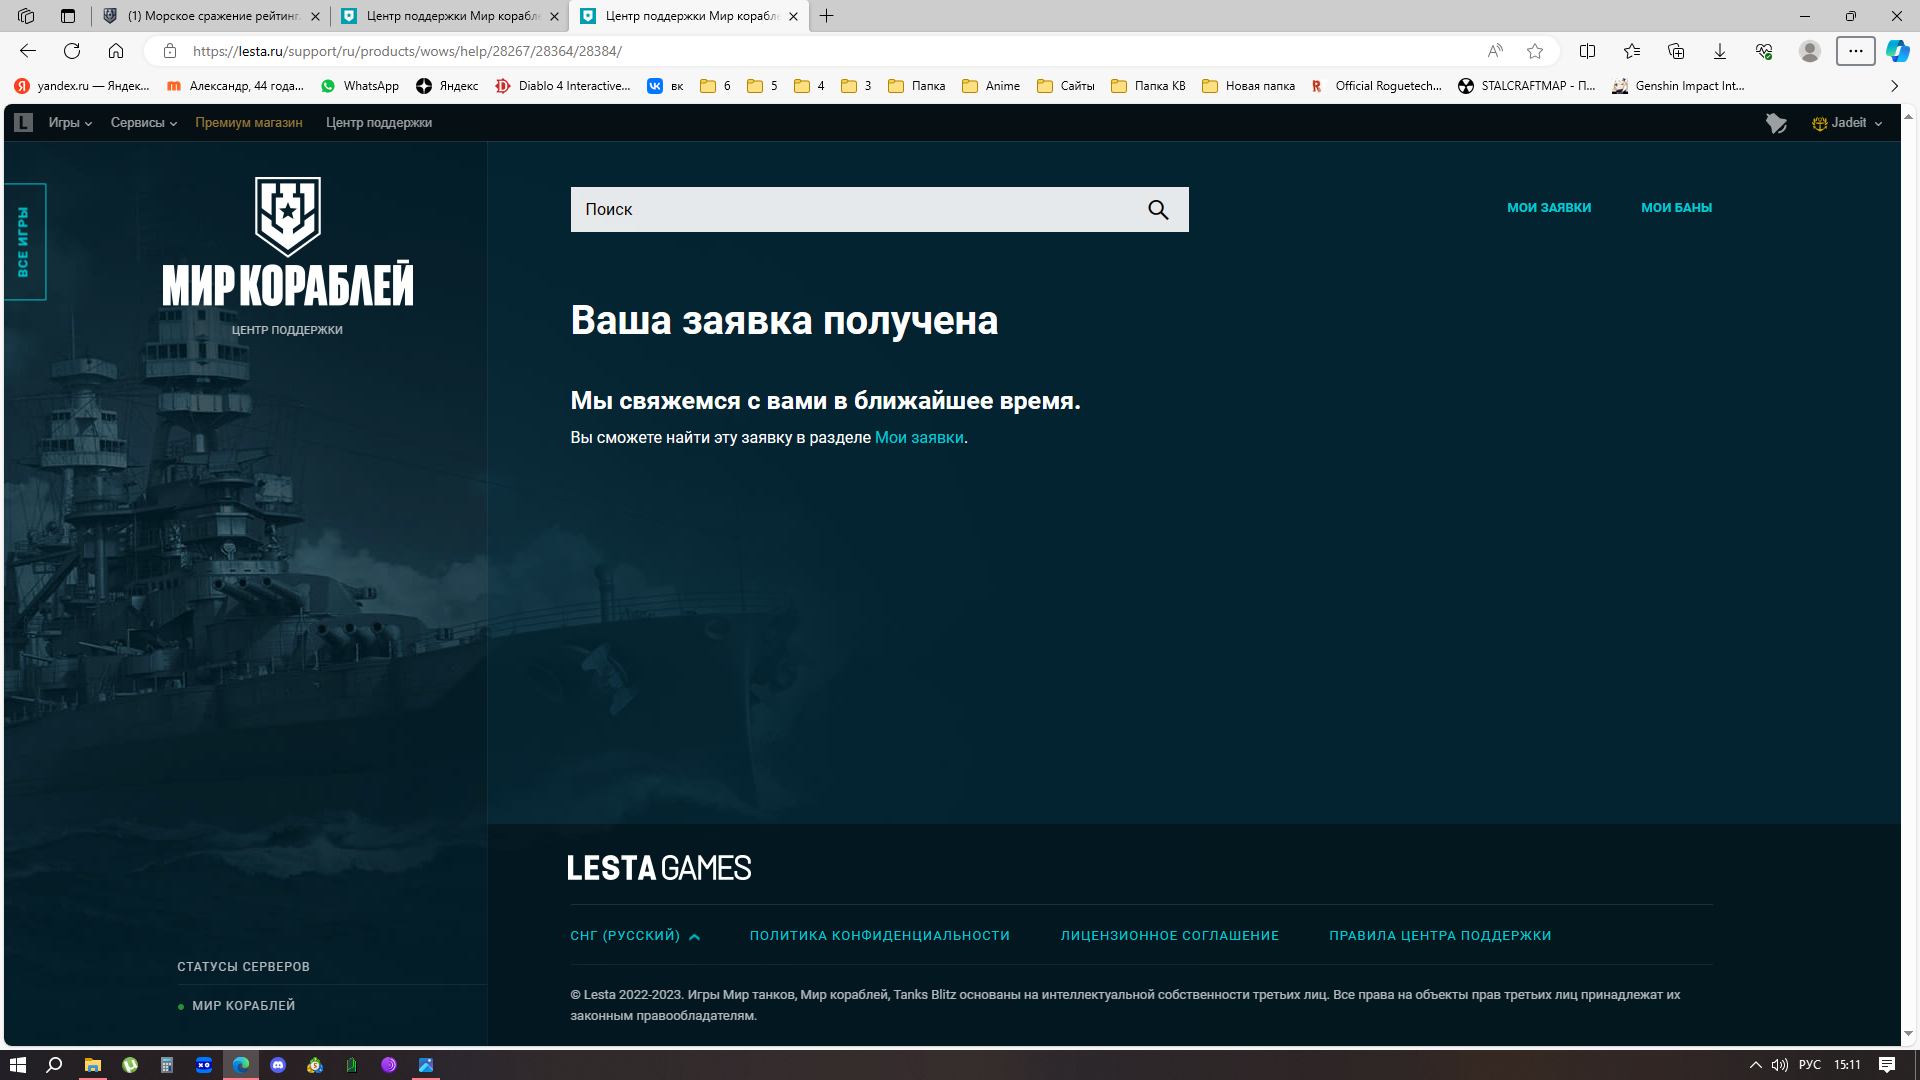
Task: Switch to the Морское сражение рейтинг tab
Action: click(x=211, y=16)
